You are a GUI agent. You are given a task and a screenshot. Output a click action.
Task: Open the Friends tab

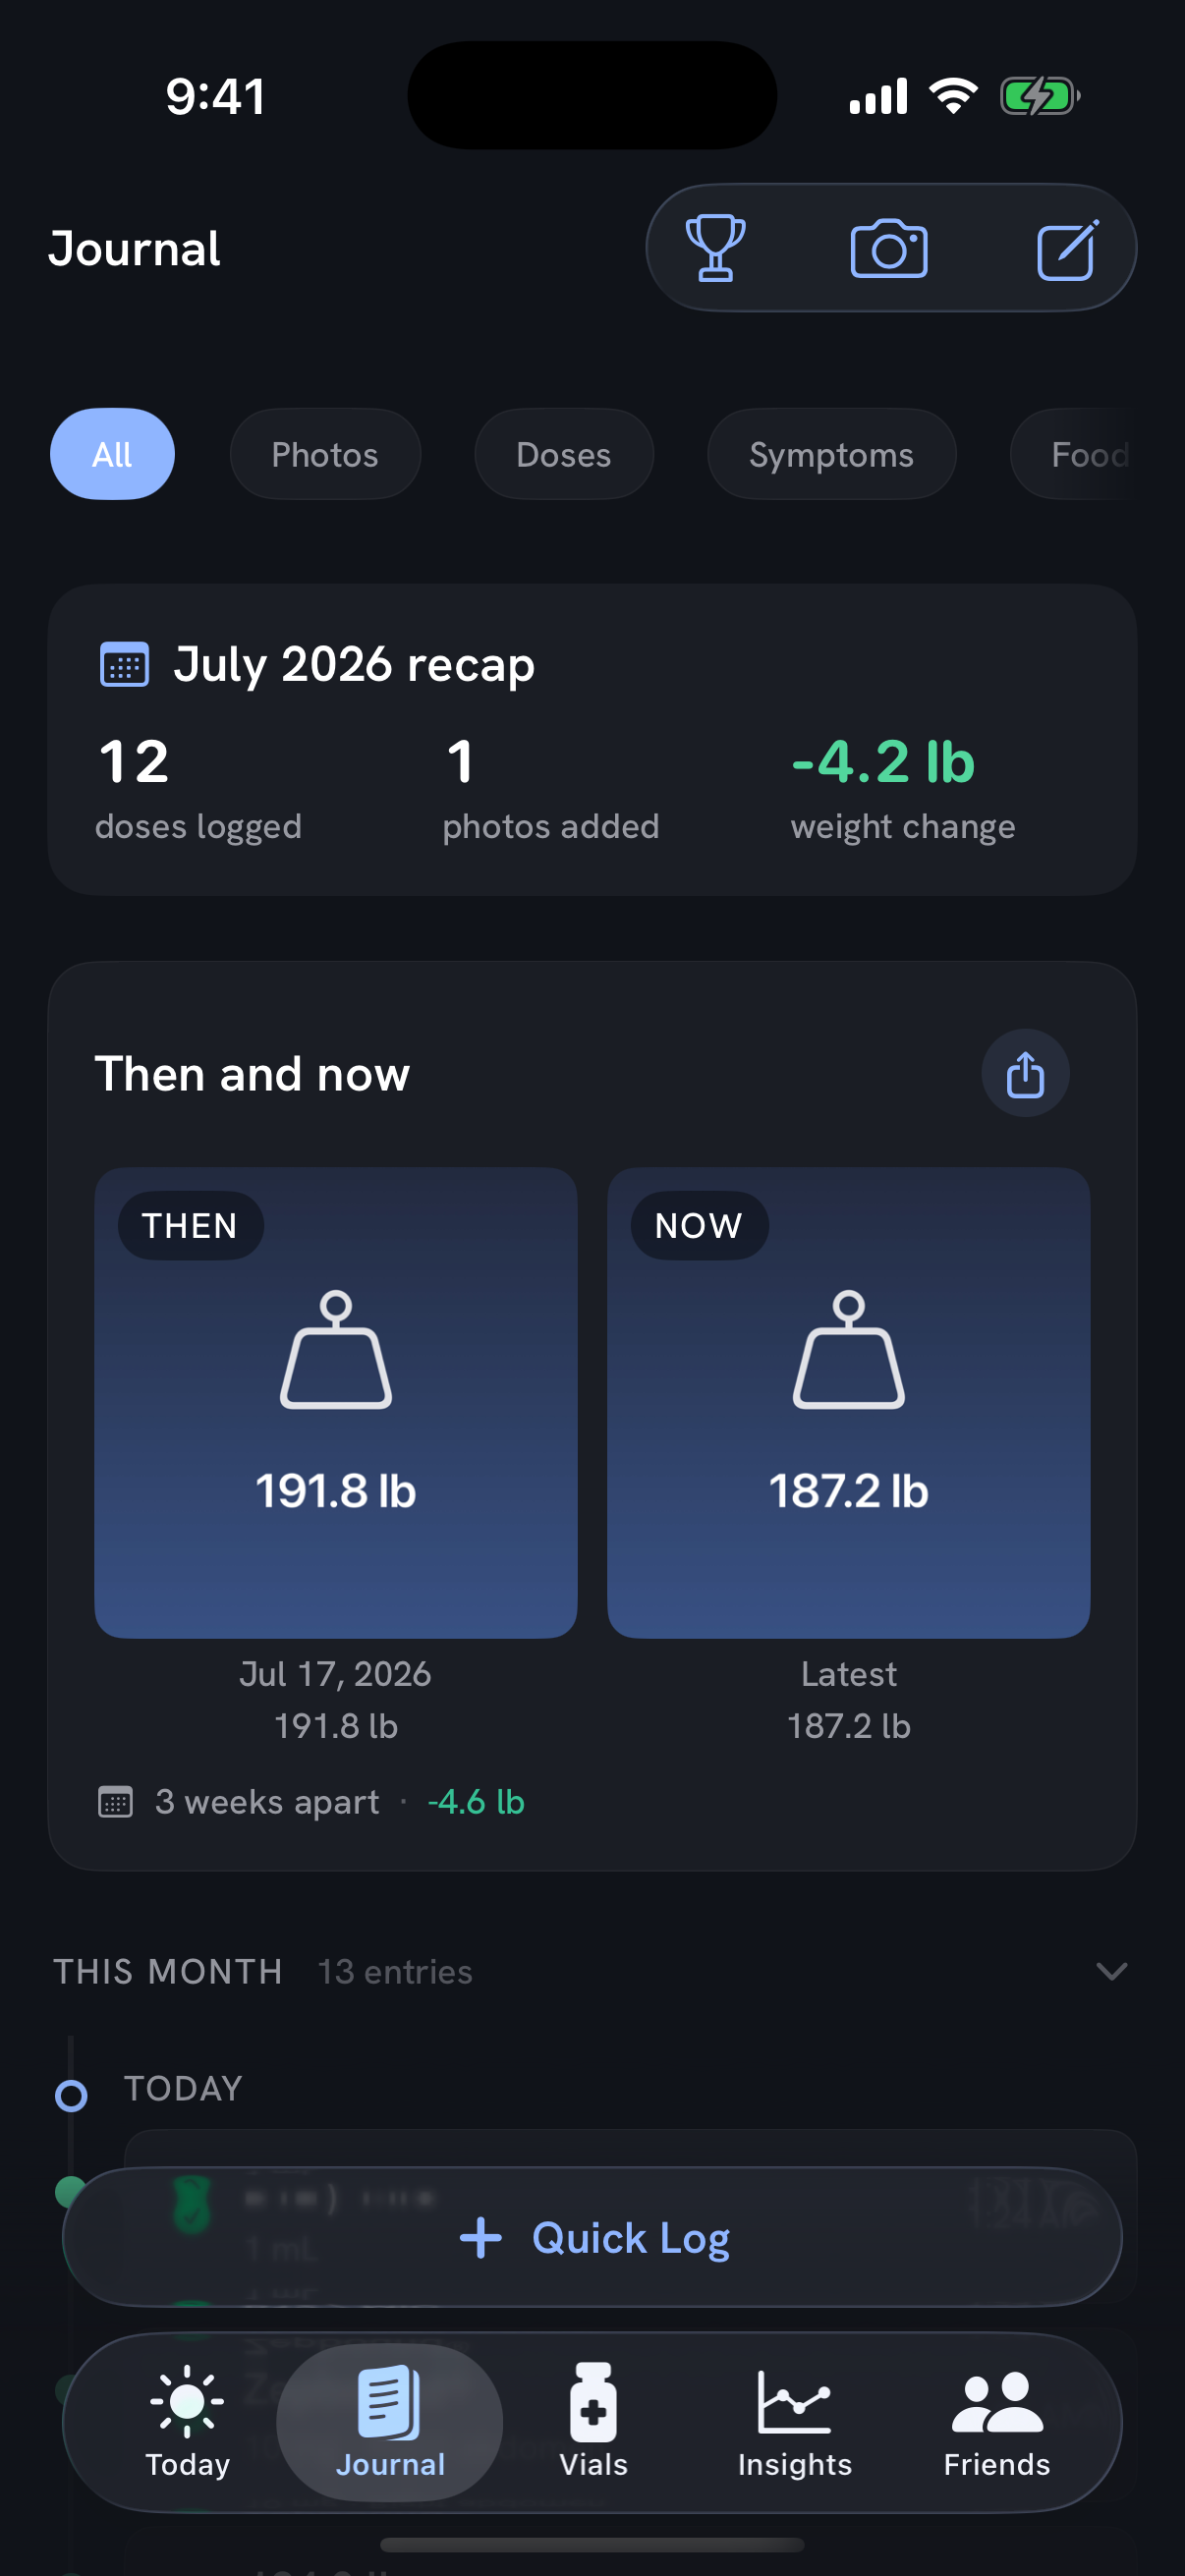point(997,2421)
